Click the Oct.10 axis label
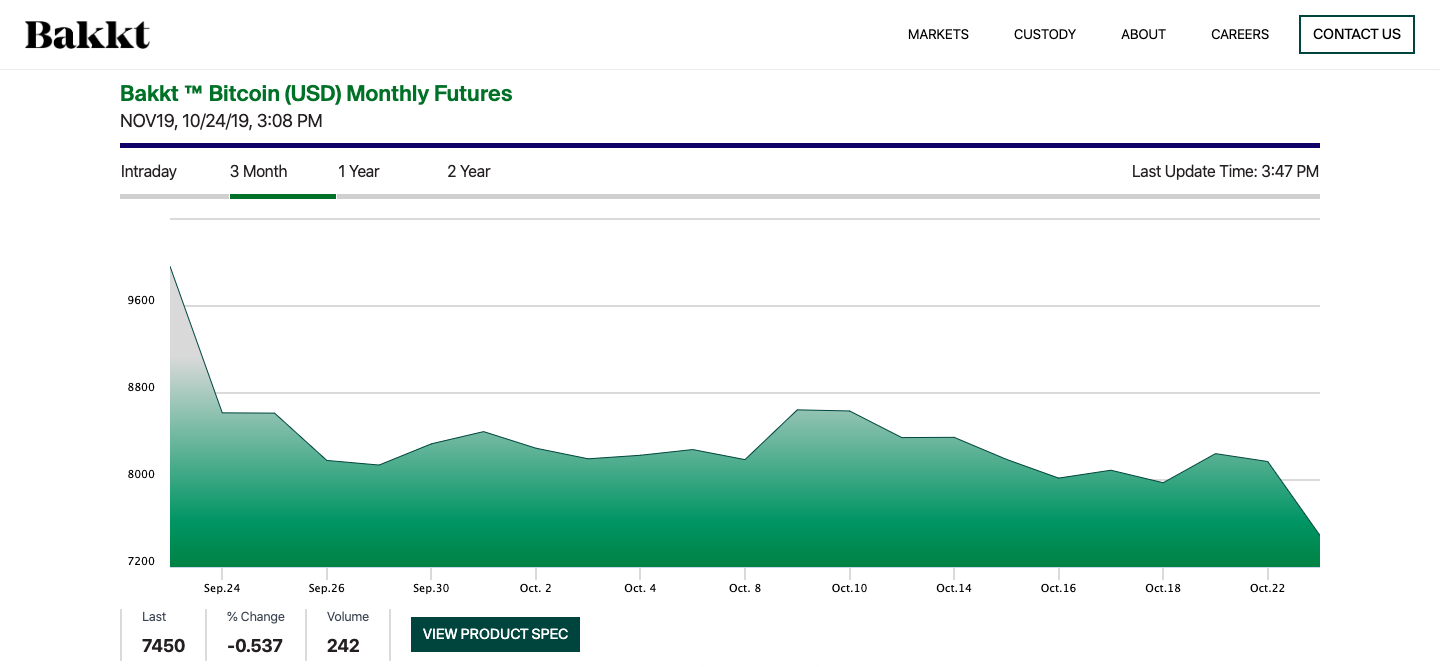 pos(849,588)
